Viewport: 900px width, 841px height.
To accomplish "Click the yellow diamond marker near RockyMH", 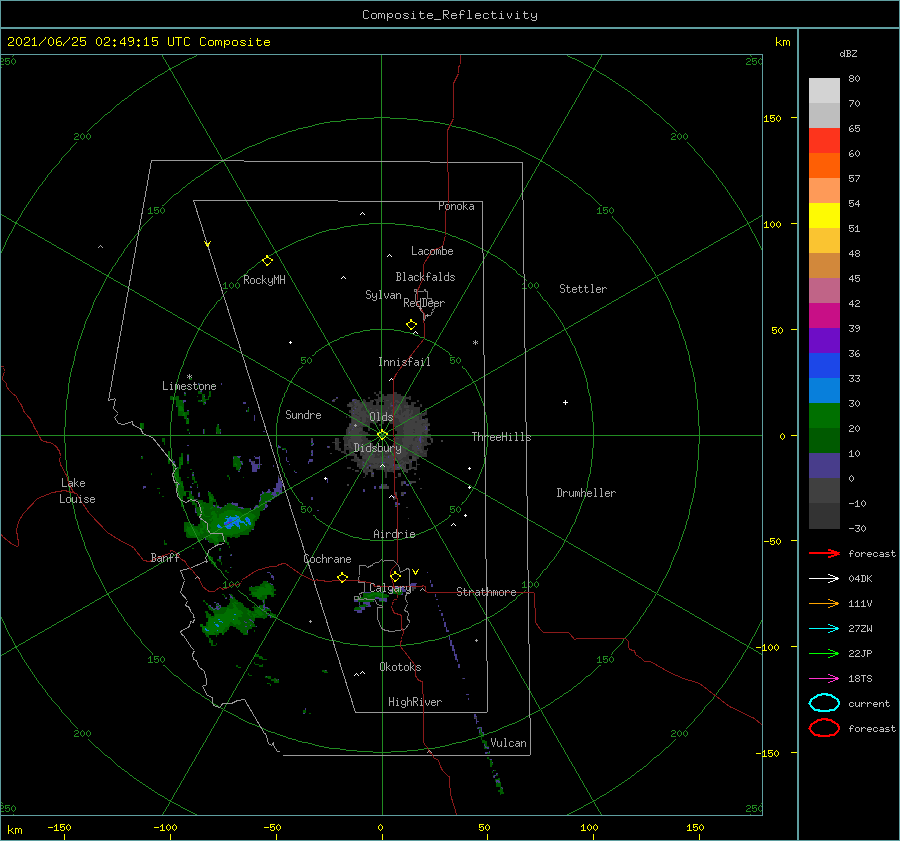I will [x=267, y=261].
